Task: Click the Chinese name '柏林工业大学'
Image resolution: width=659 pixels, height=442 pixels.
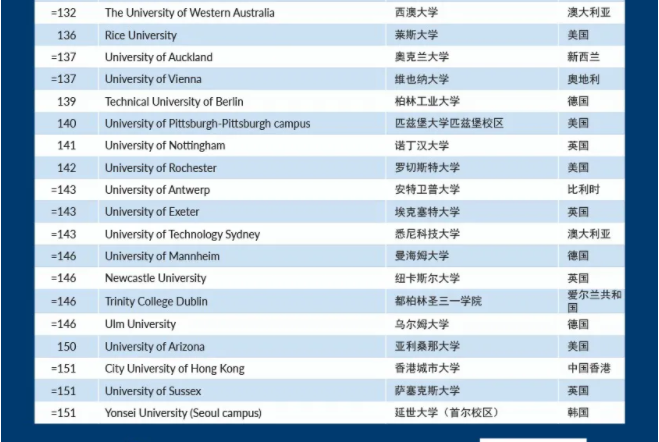Action: pyautogui.click(x=427, y=101)
